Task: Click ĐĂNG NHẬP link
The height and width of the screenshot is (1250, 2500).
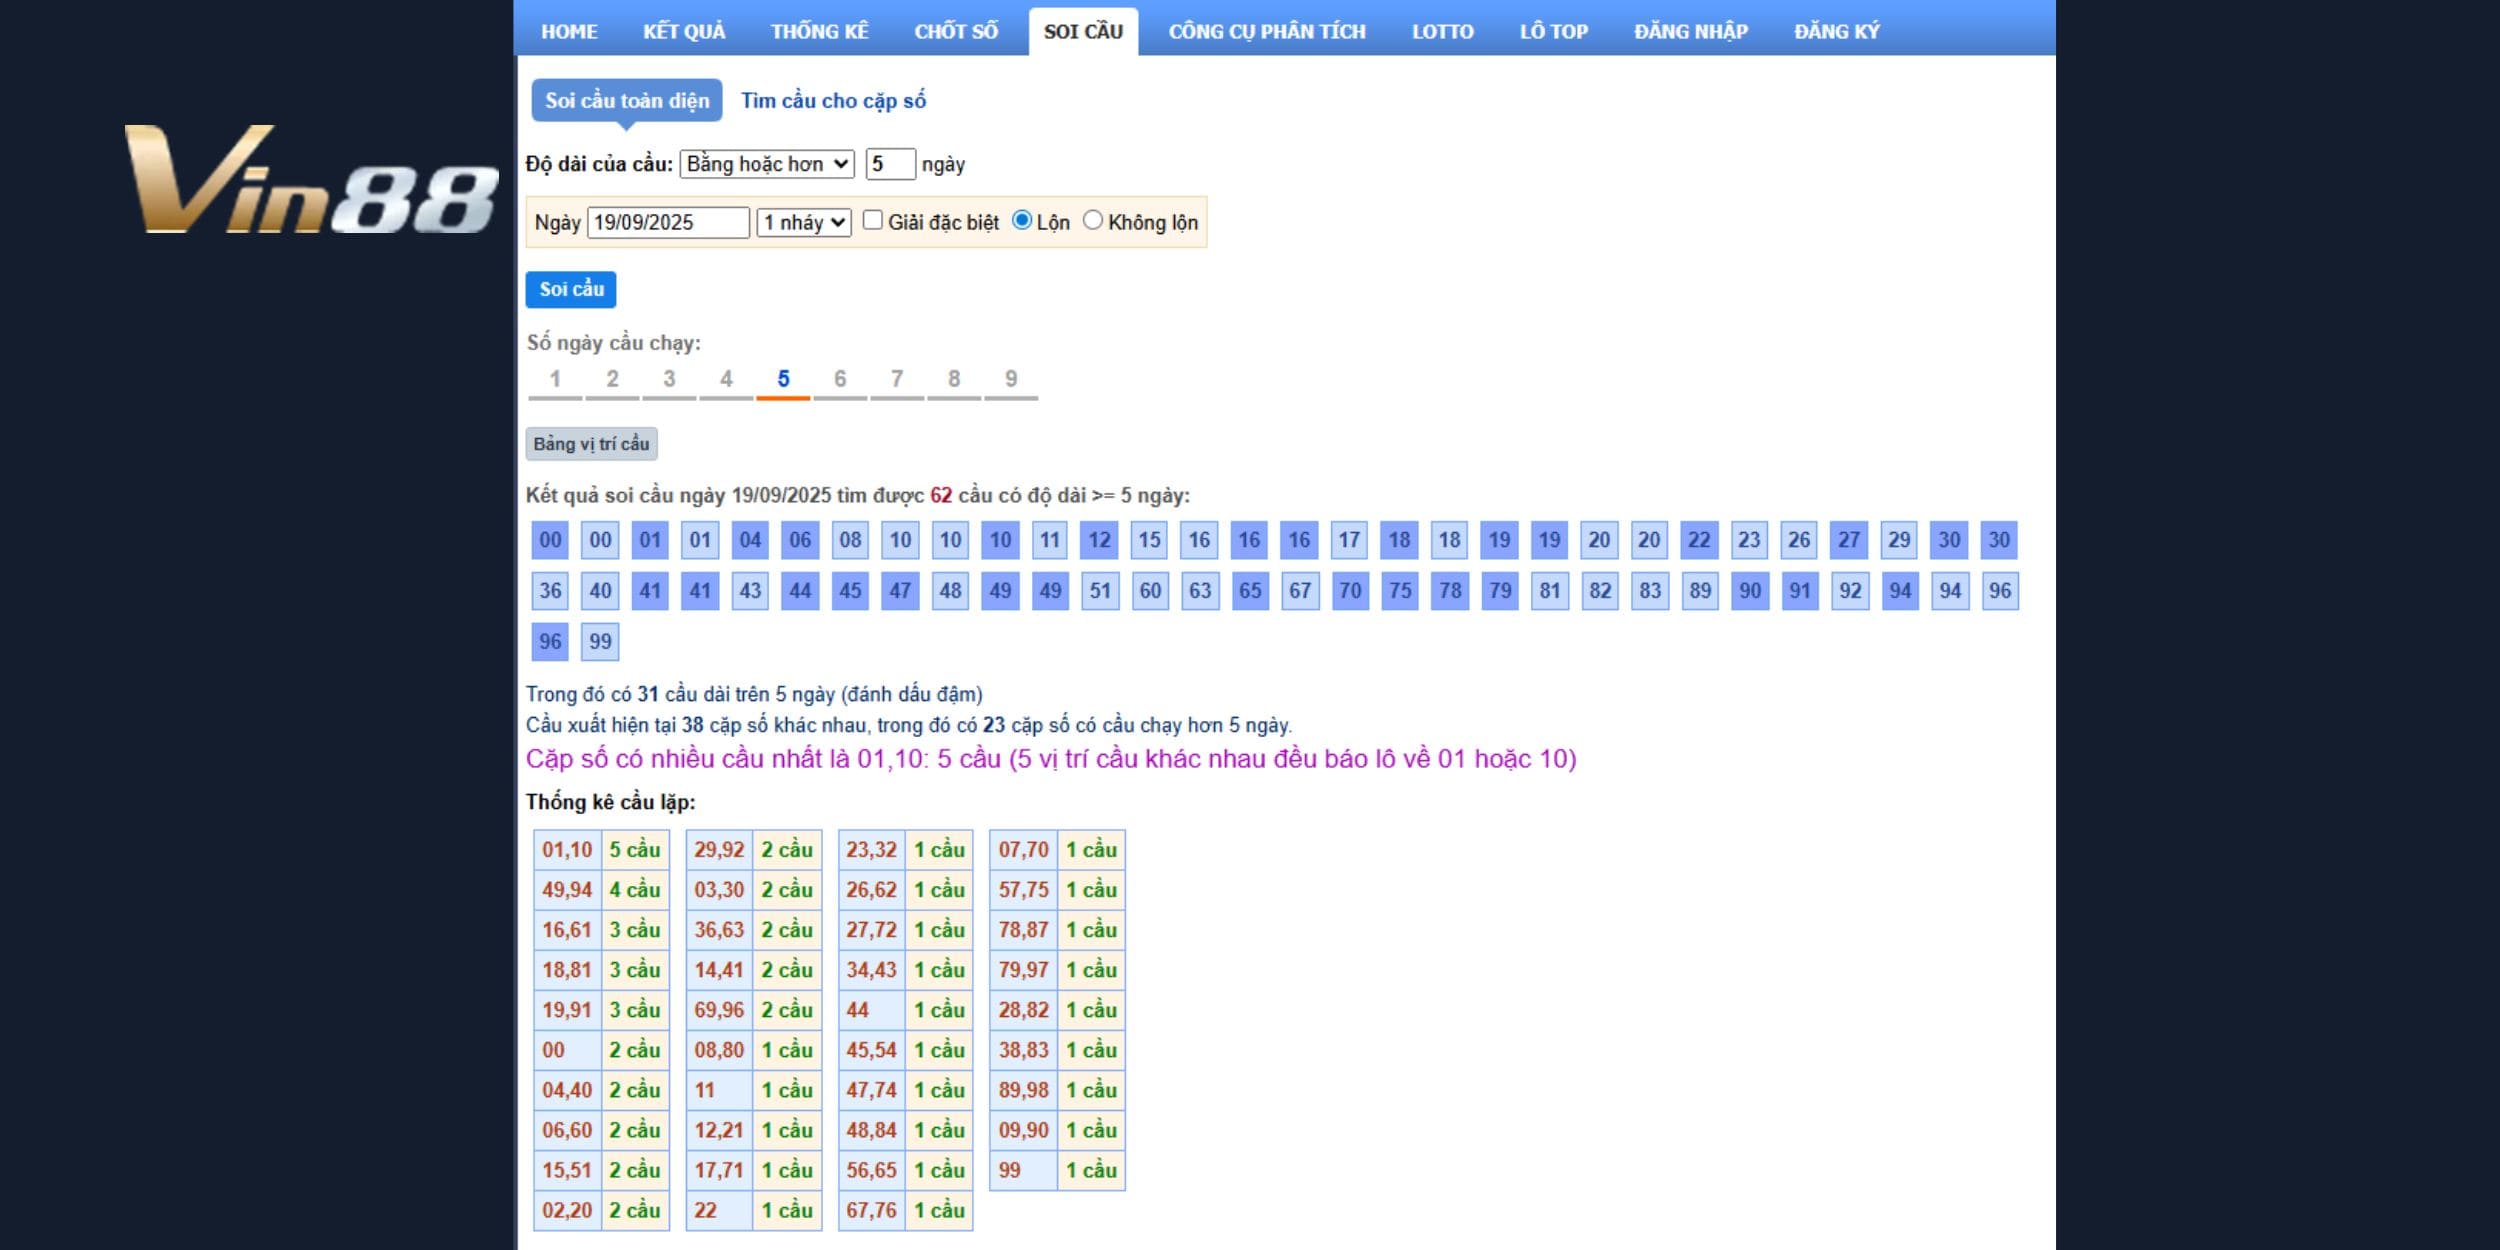Action: click(1691, 31)
